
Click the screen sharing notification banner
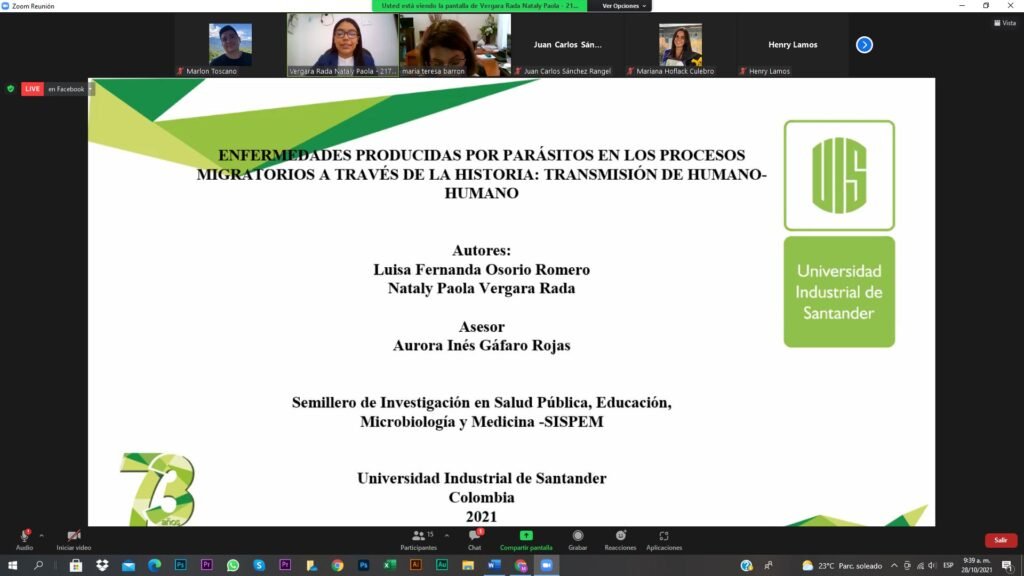tap(479, 6)
